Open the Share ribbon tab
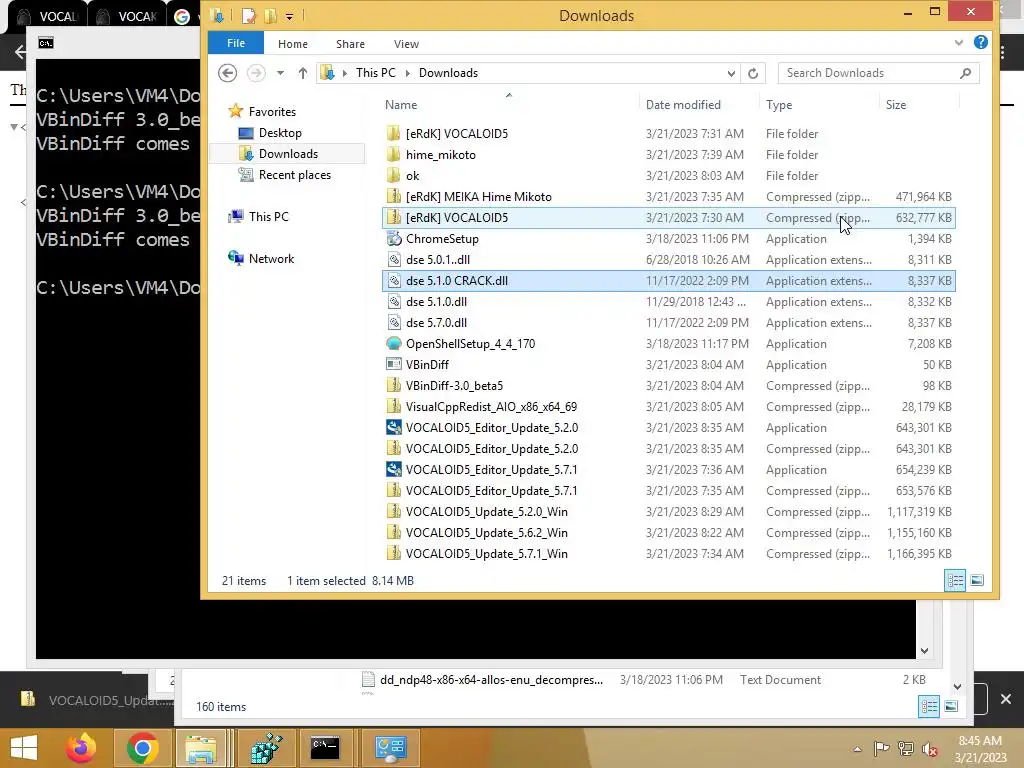Image resolution: width=1024 pixels, height=768 pixels. coord(350,44)
